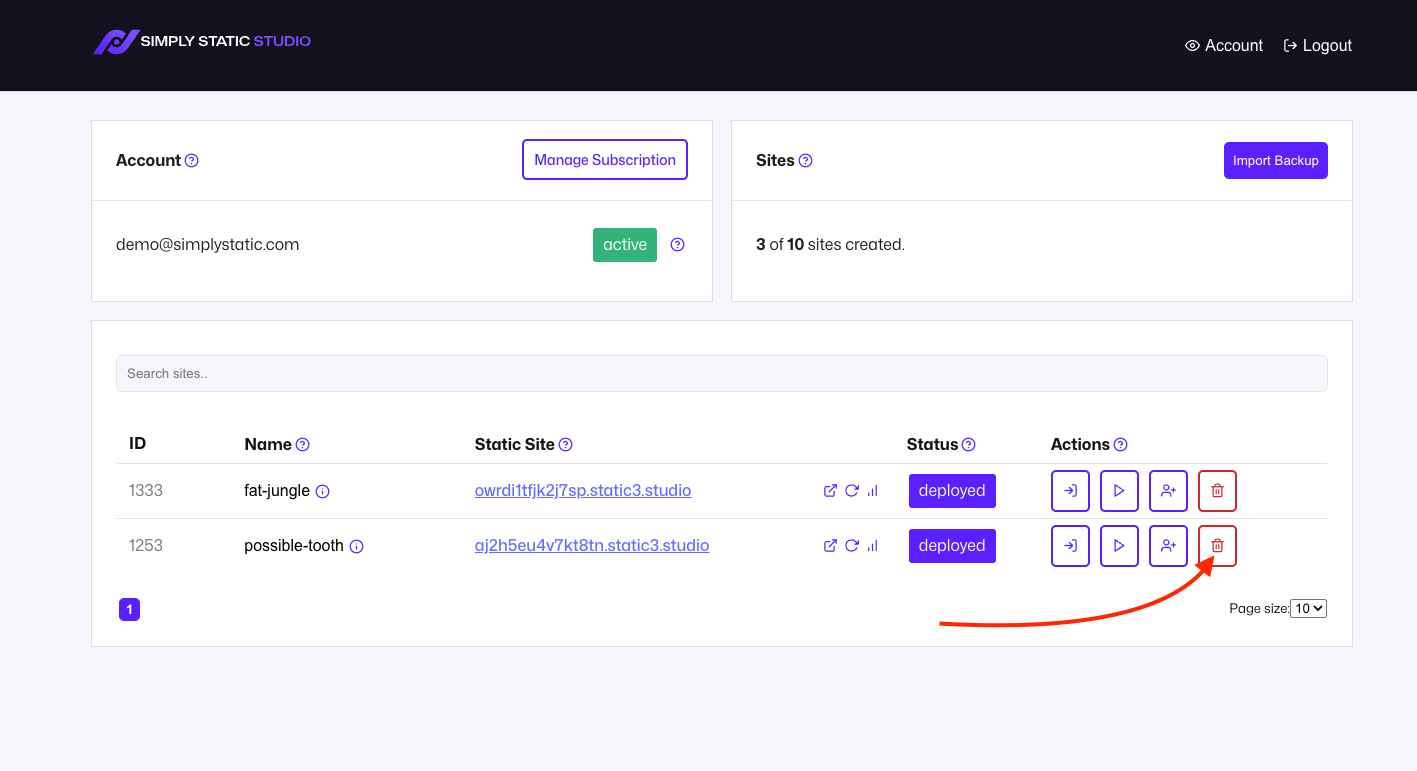Log into possible-tooth site with login icon
The height and width of the screenshot is (771, 1417).
click(1070, 546)
